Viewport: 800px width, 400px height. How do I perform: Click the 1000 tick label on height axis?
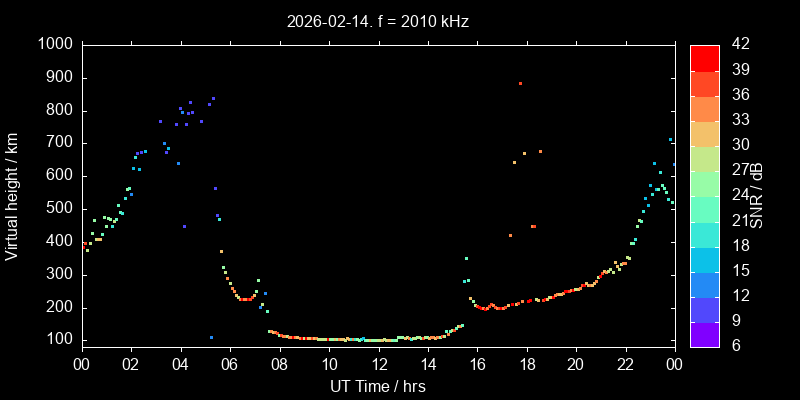pyautogui.click(x=54, y=45)
